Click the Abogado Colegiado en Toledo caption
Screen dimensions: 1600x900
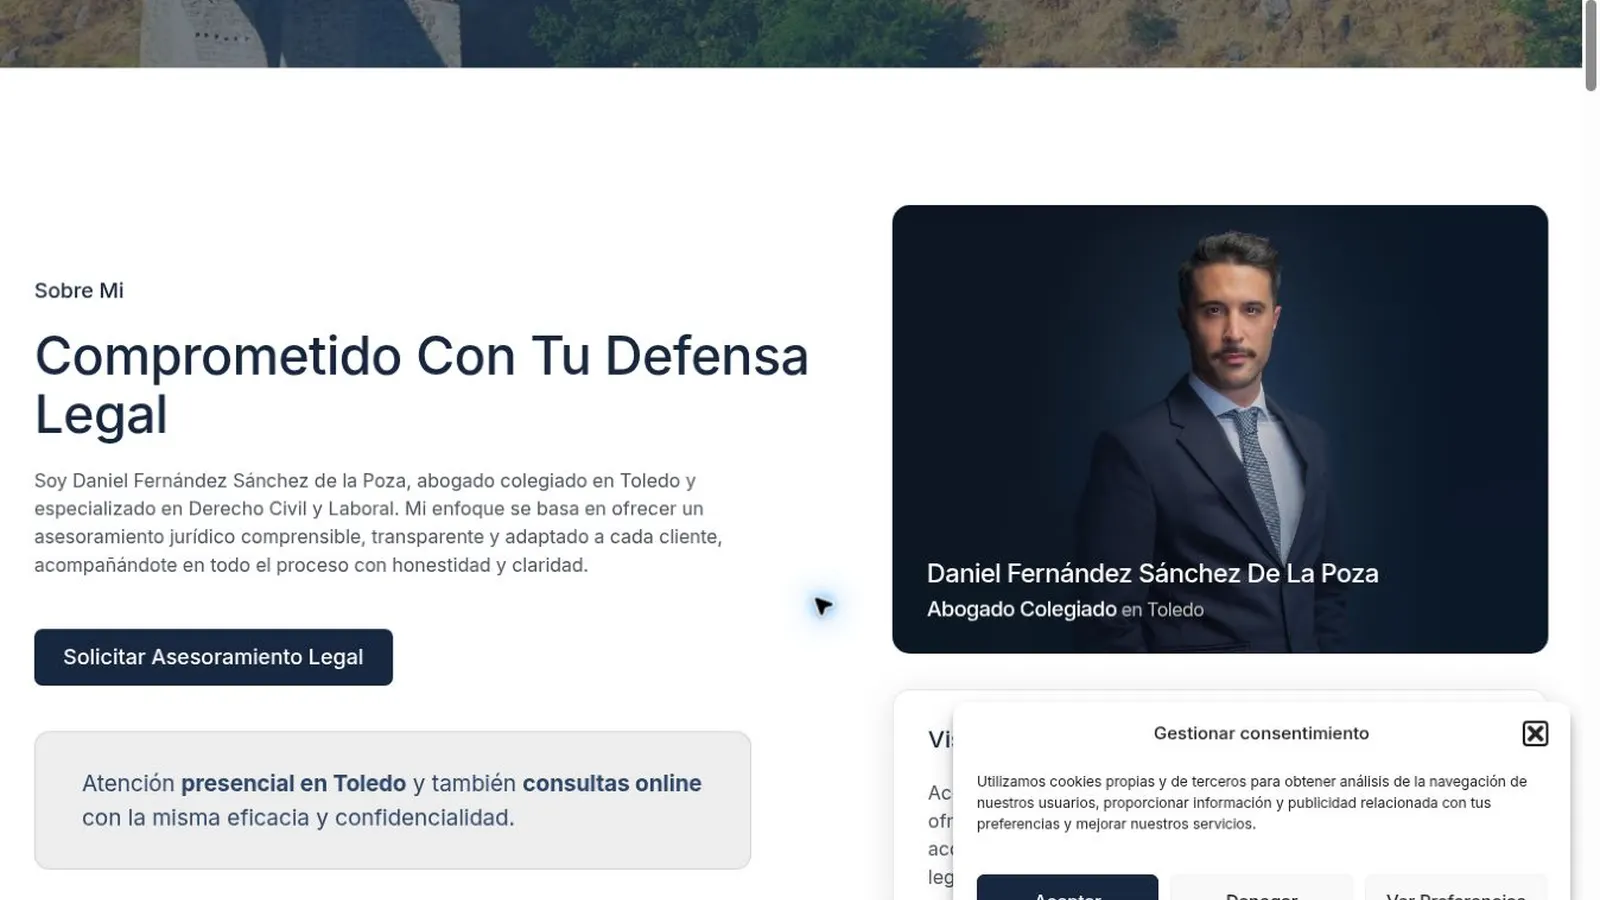(1065, 609)
